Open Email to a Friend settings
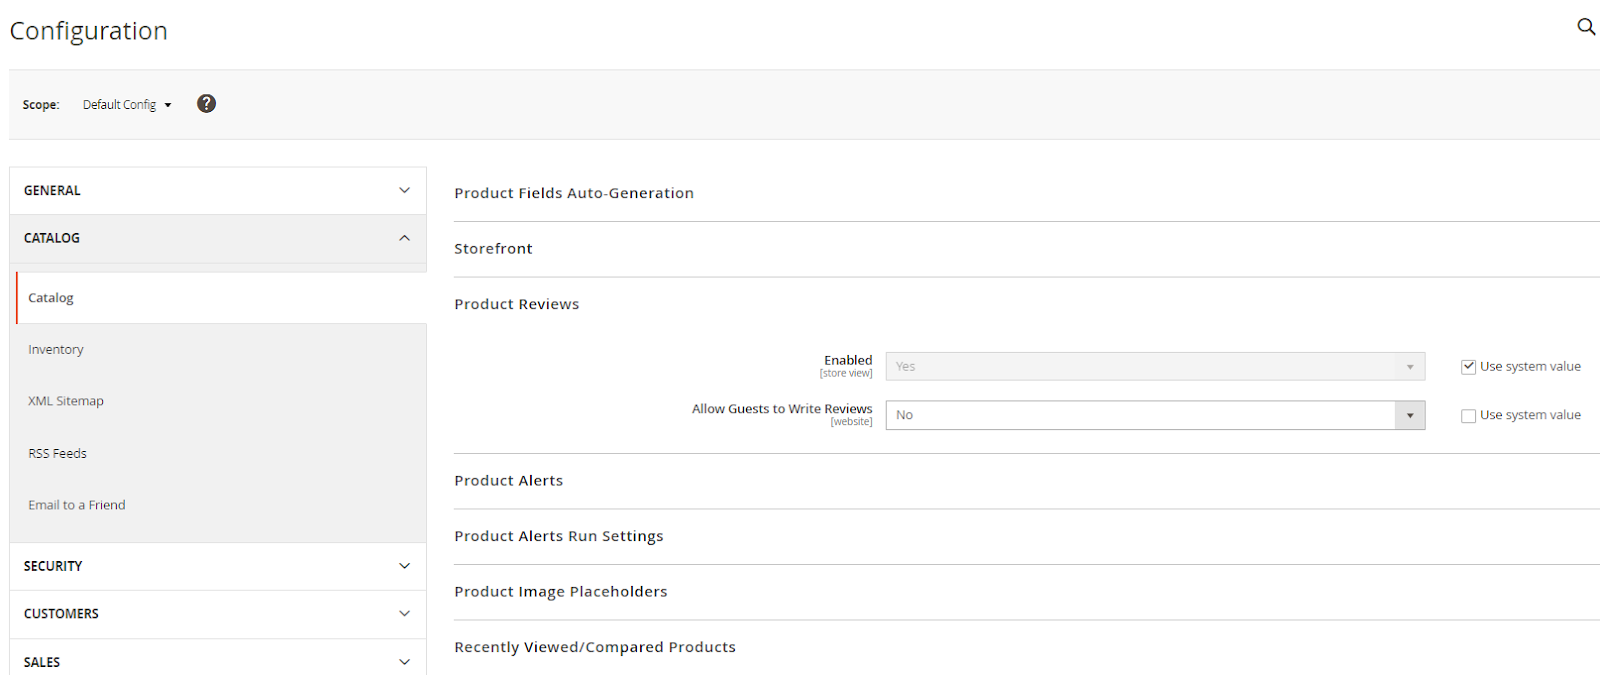 coord(77,505)
